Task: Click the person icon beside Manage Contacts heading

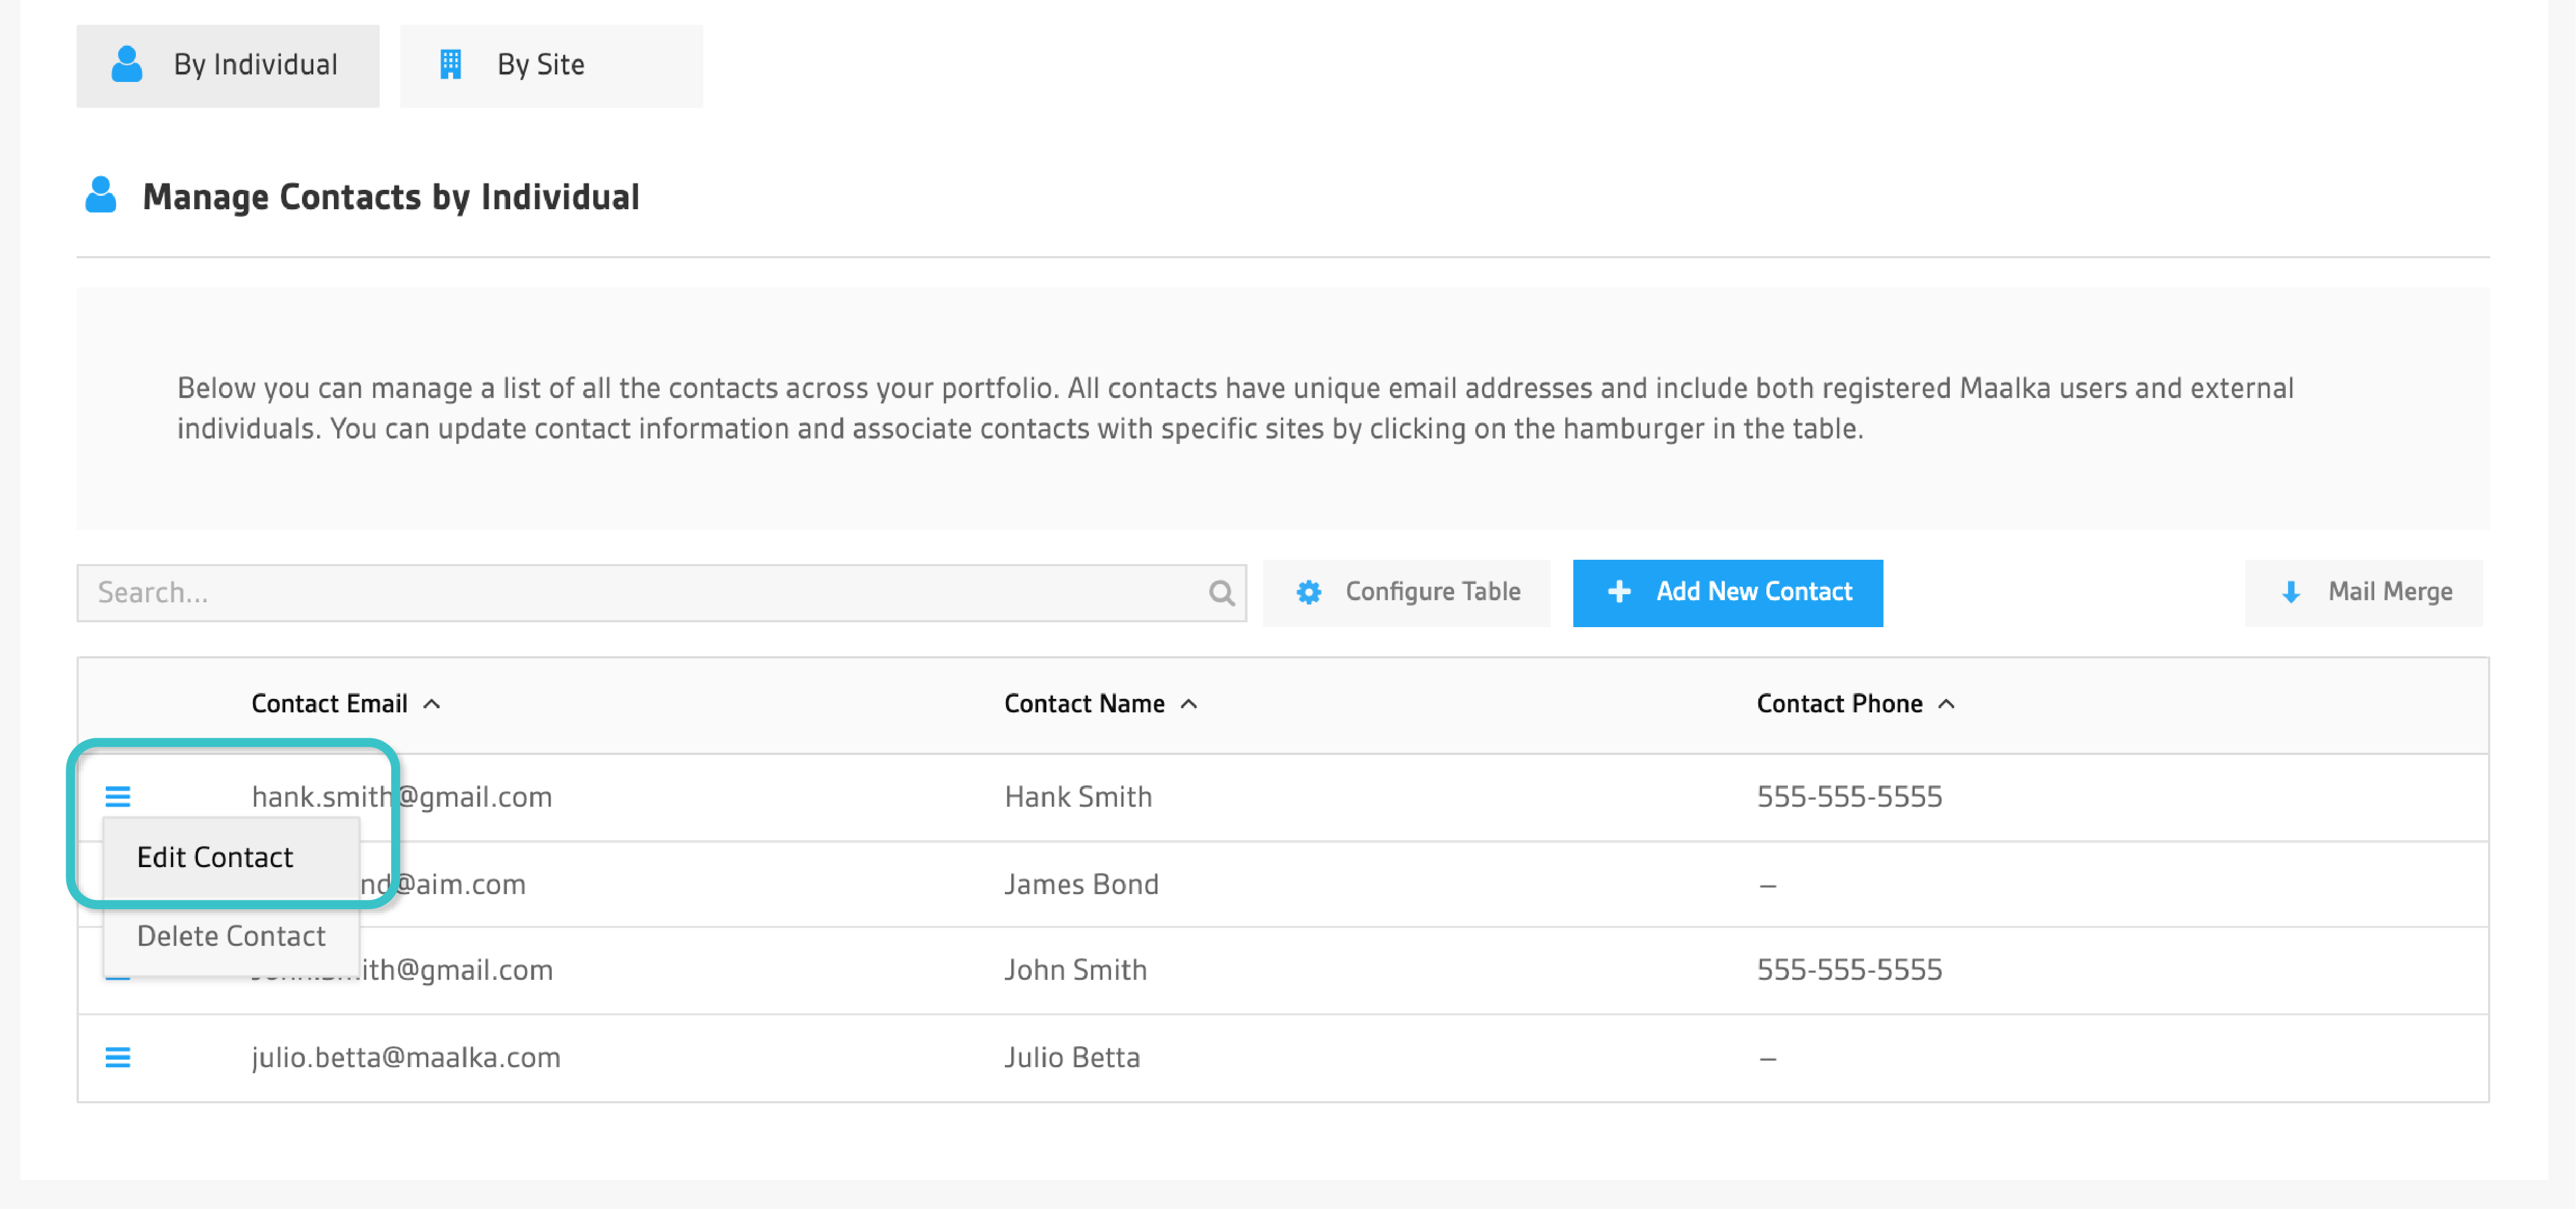Action: pos(101,195)
